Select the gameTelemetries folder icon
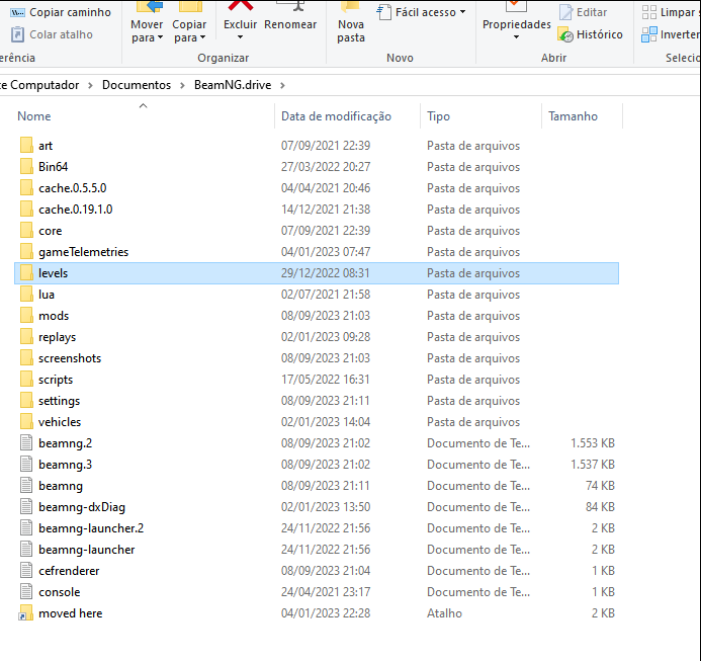 click(26, 252)
